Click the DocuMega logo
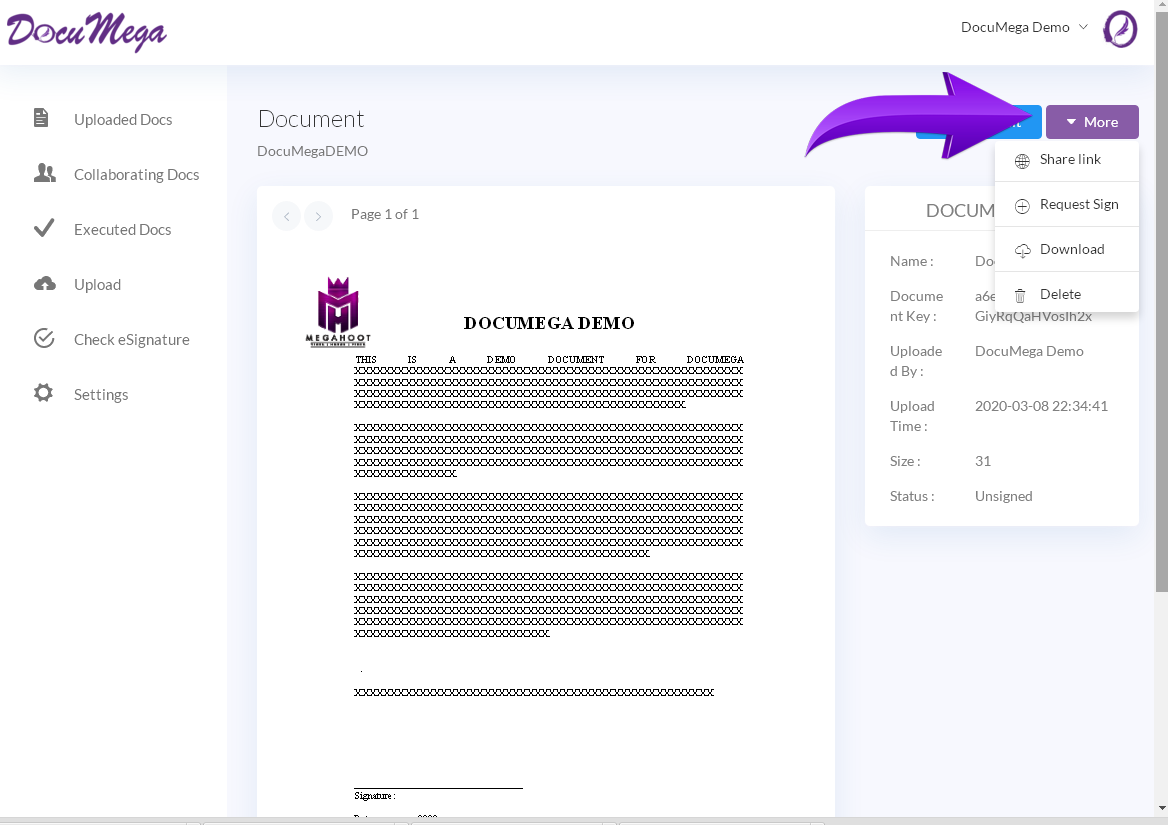 [x=86, y=32]
